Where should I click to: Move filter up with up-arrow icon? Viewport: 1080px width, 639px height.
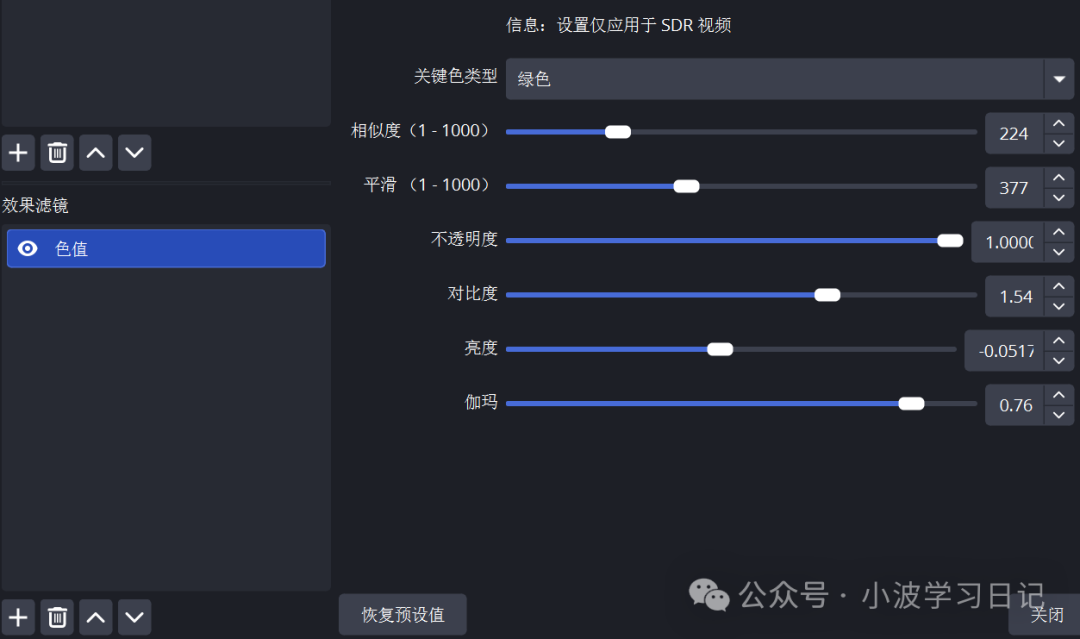95,152
